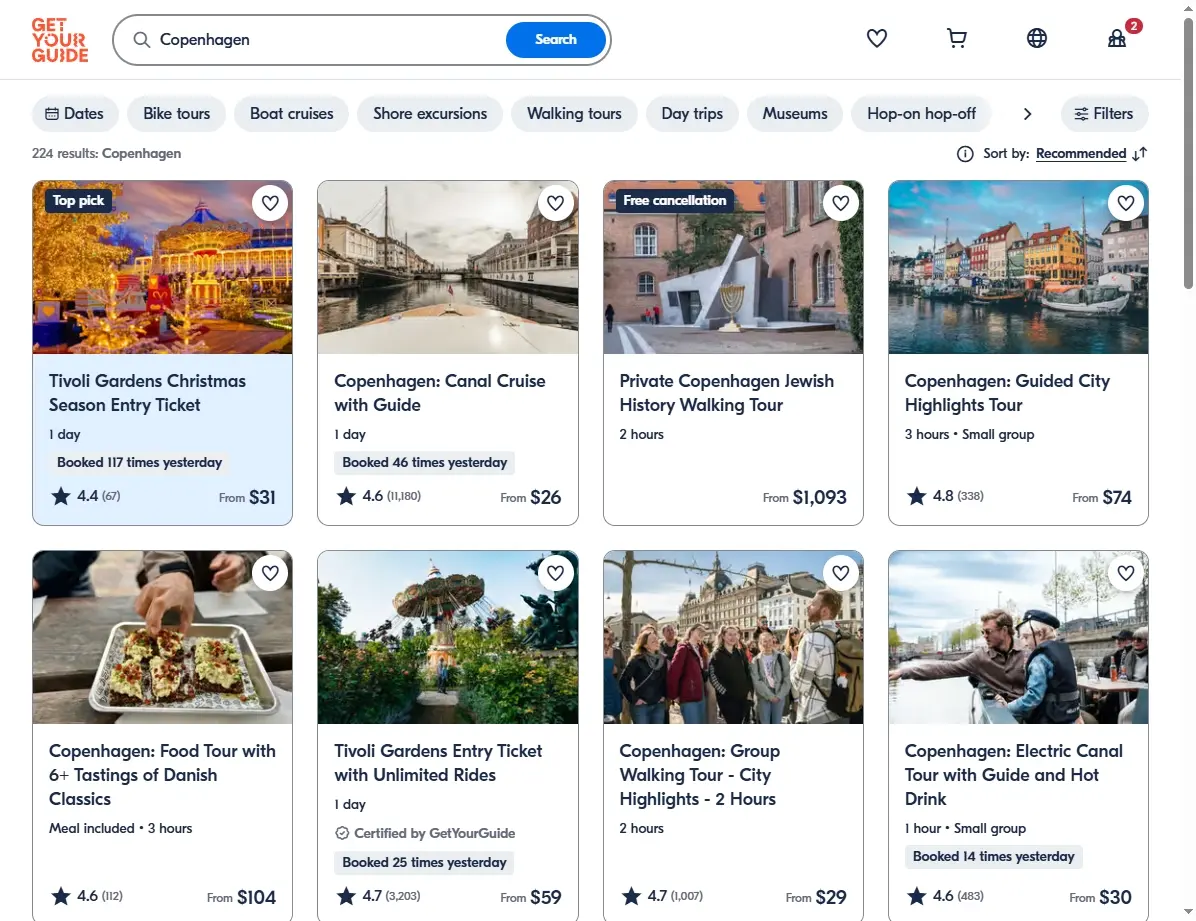Select the Walking tours chip
Viewport: 1196px width, 921px height.
pos(574,114)
